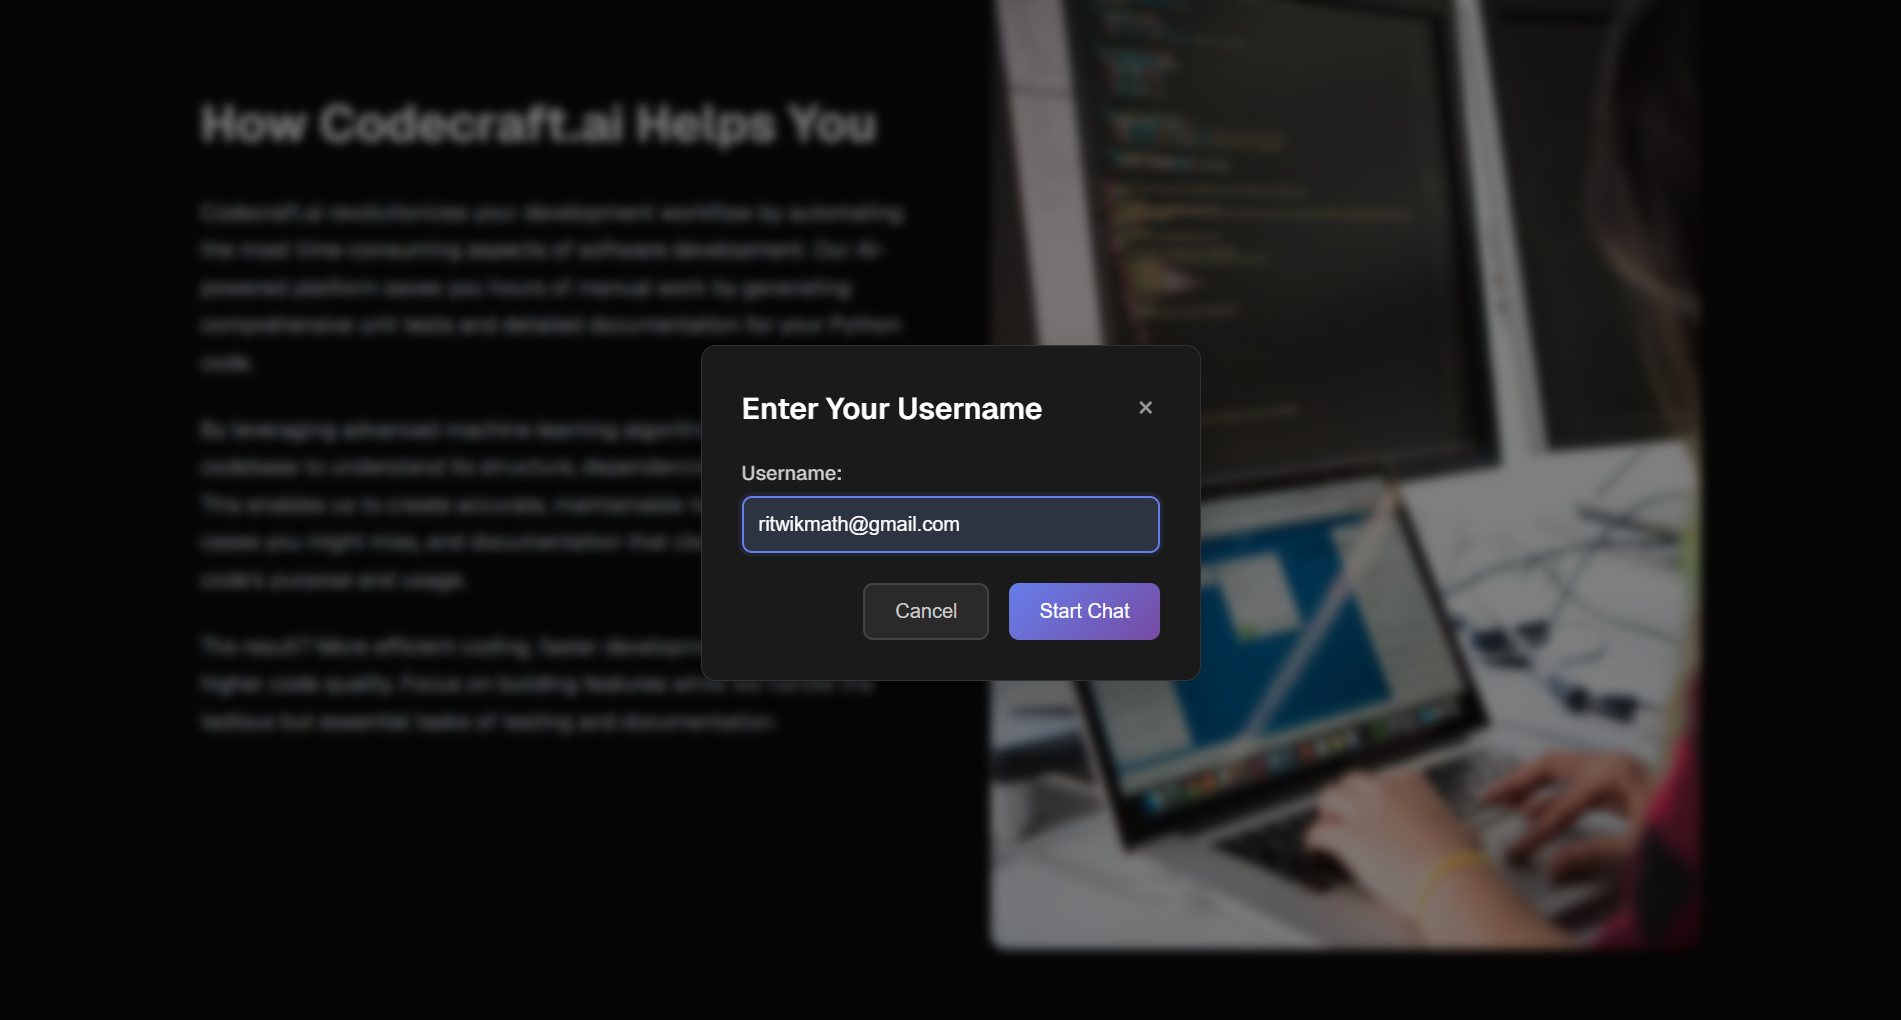Screen dimensions: 1901x1020
Task: Click the ritwikmath@gmail.com text in the field
Action: point(859,524)
